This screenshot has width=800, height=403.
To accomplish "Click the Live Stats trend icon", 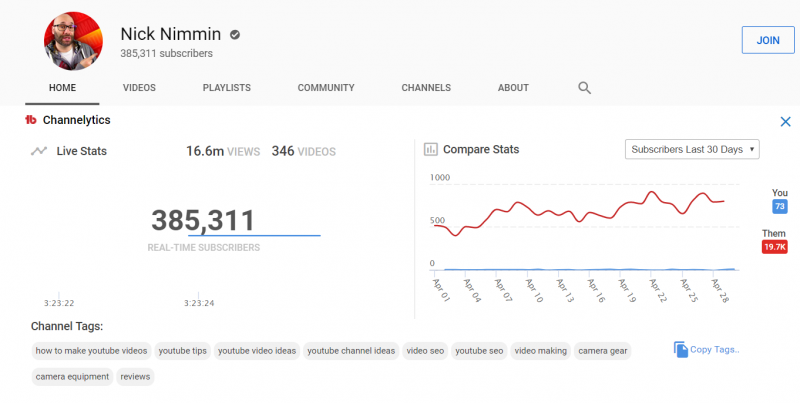I will click(39, 151).
